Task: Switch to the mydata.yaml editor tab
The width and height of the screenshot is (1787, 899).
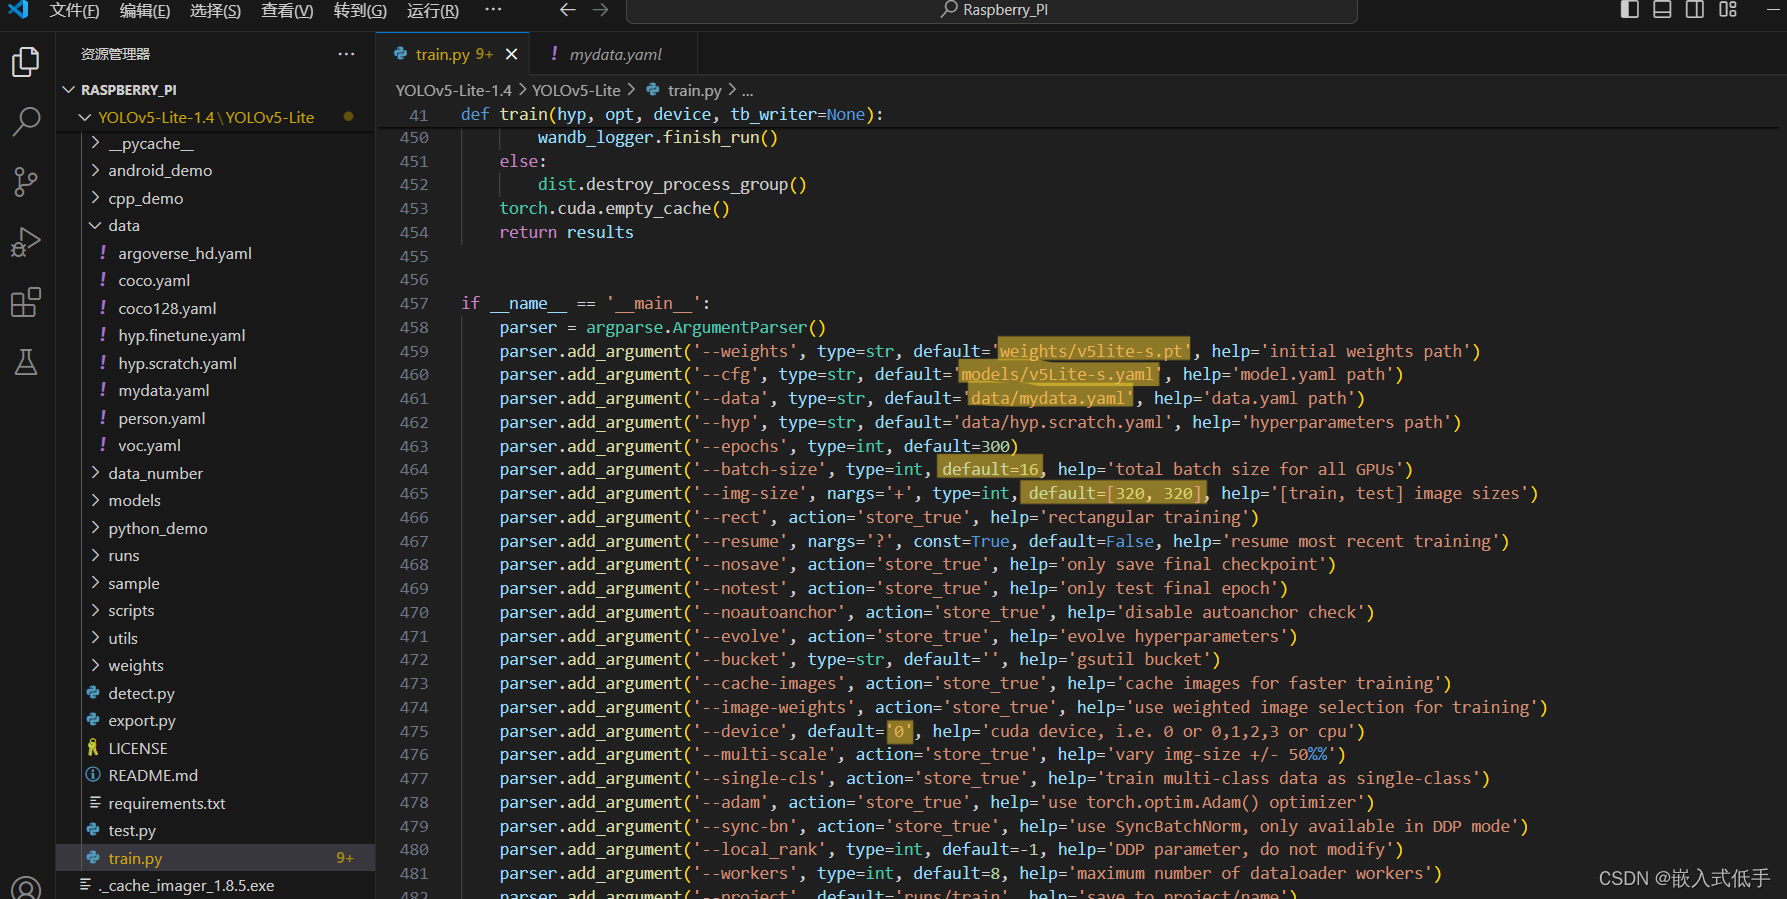Action: [x=614, y=54]
